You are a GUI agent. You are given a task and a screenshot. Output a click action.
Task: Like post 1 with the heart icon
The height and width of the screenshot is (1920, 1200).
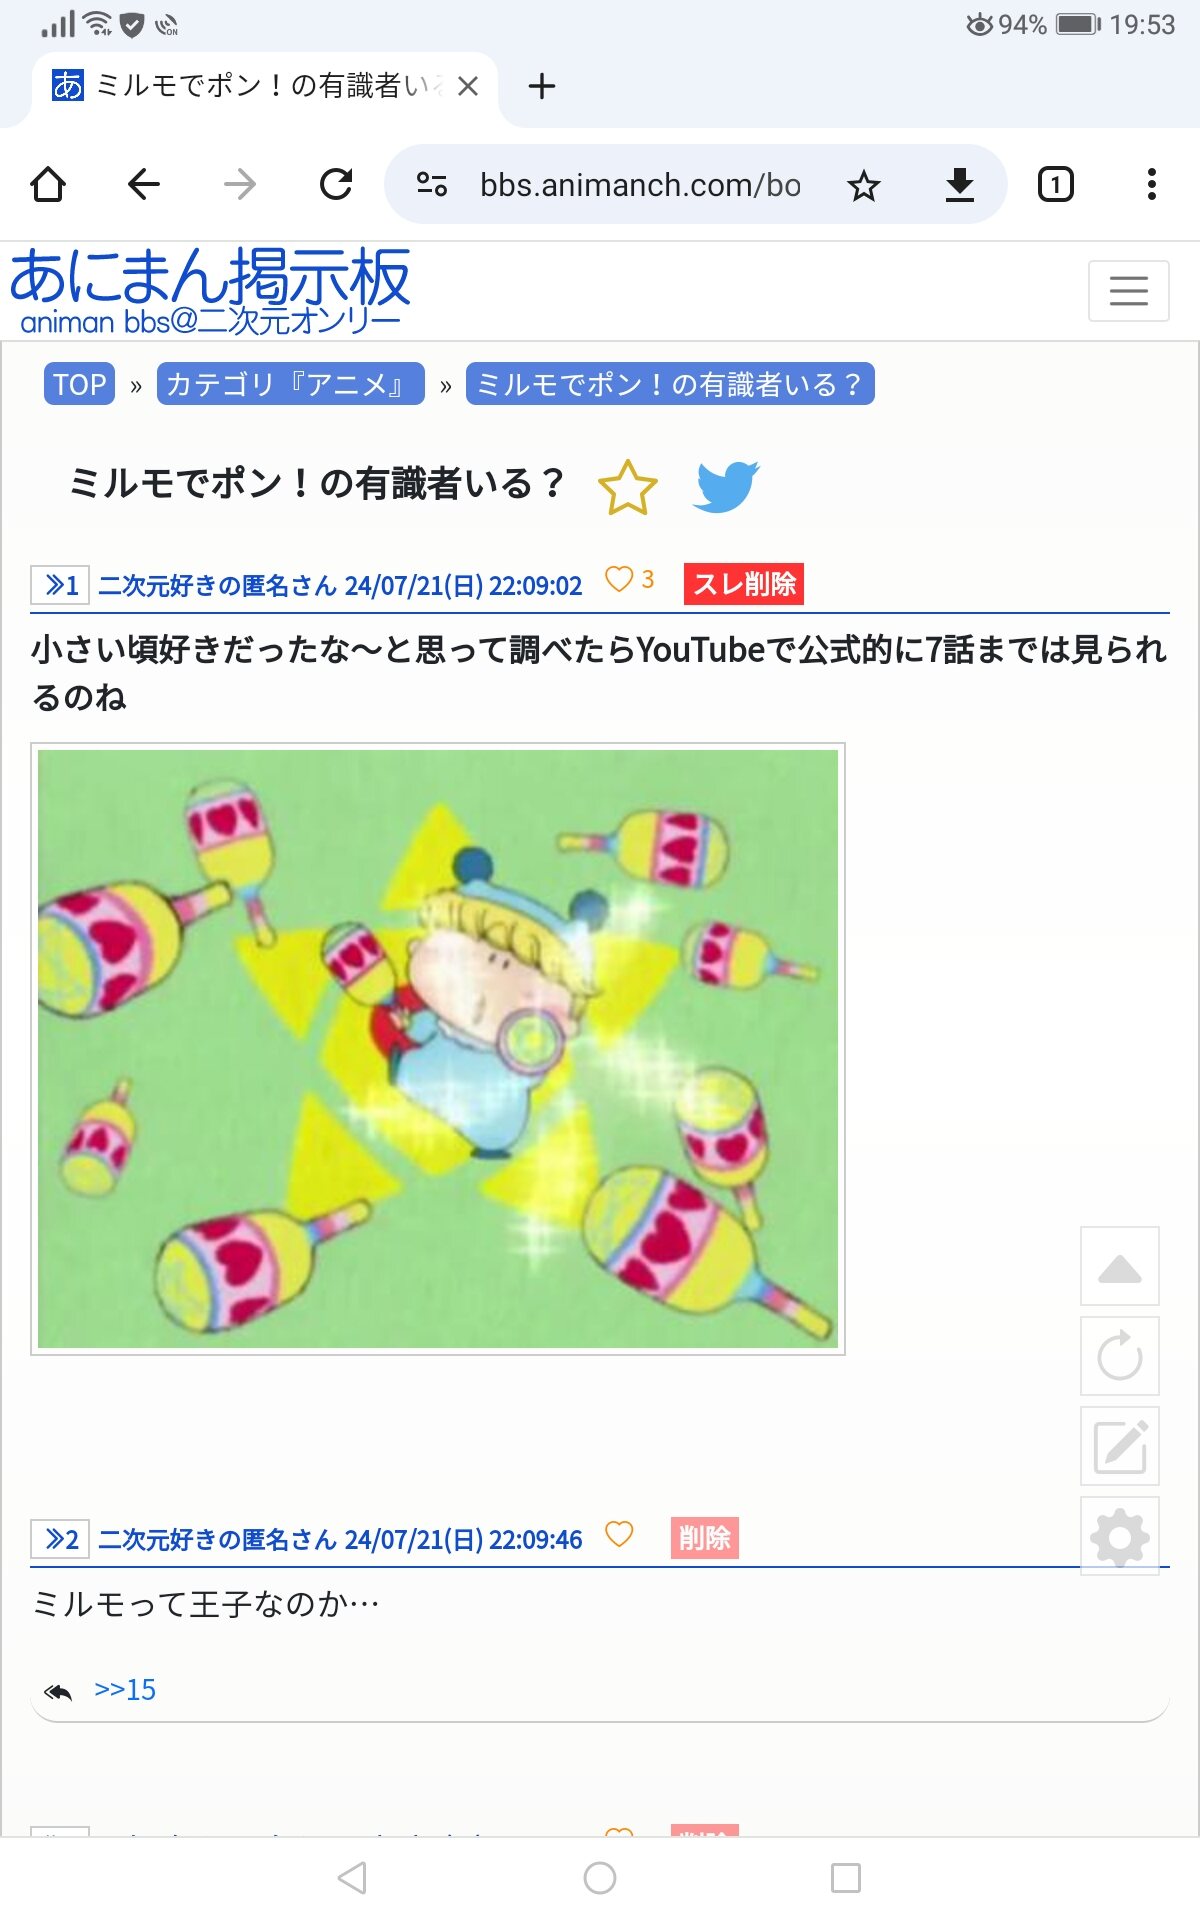point(619,579)
